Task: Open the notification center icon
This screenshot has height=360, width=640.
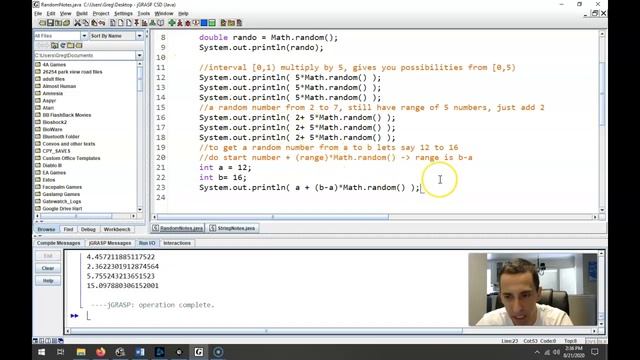Action: (x=595, y=352)
